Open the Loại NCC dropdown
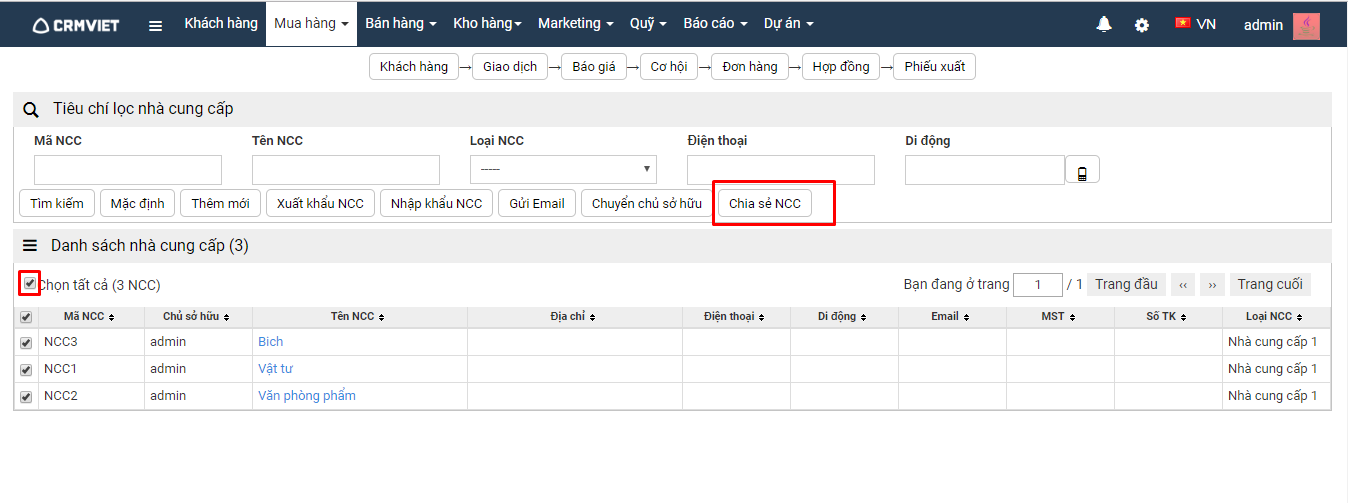The height and width of the screenshot is (503, 1348). coord(563,169)
